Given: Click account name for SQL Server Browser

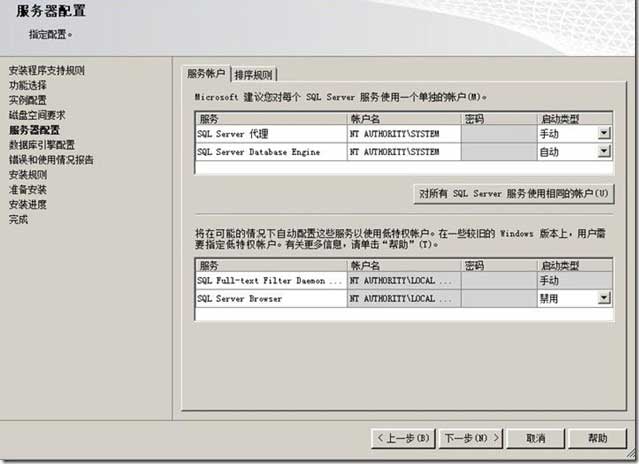Looking at the screenshot, I should pyautogui.click(x=404, y=299).
